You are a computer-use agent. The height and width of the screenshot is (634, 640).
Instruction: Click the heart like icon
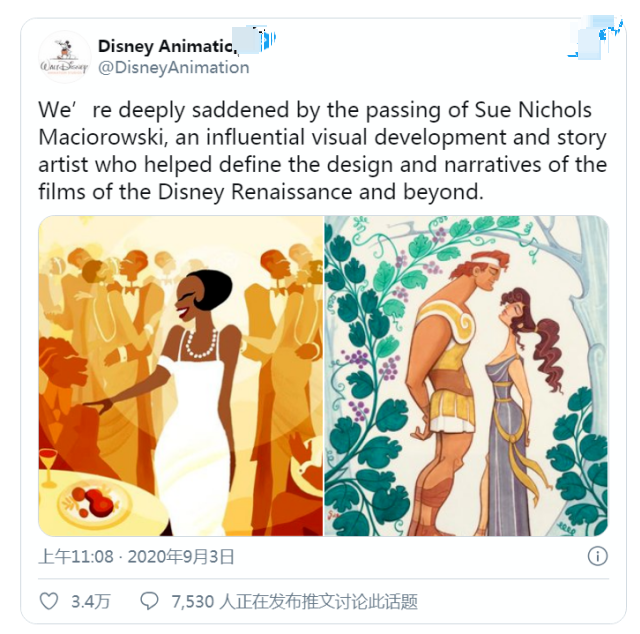[x=49, y=601]
